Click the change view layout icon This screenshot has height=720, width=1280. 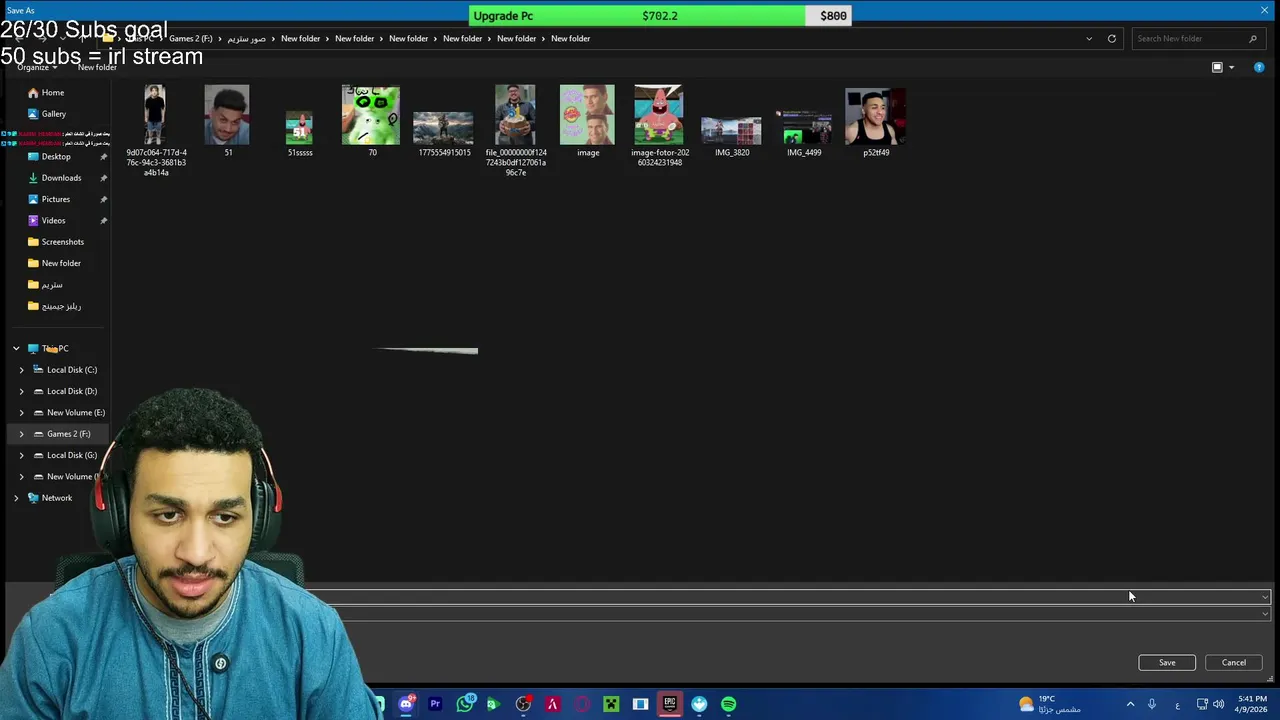(1217, 67)
